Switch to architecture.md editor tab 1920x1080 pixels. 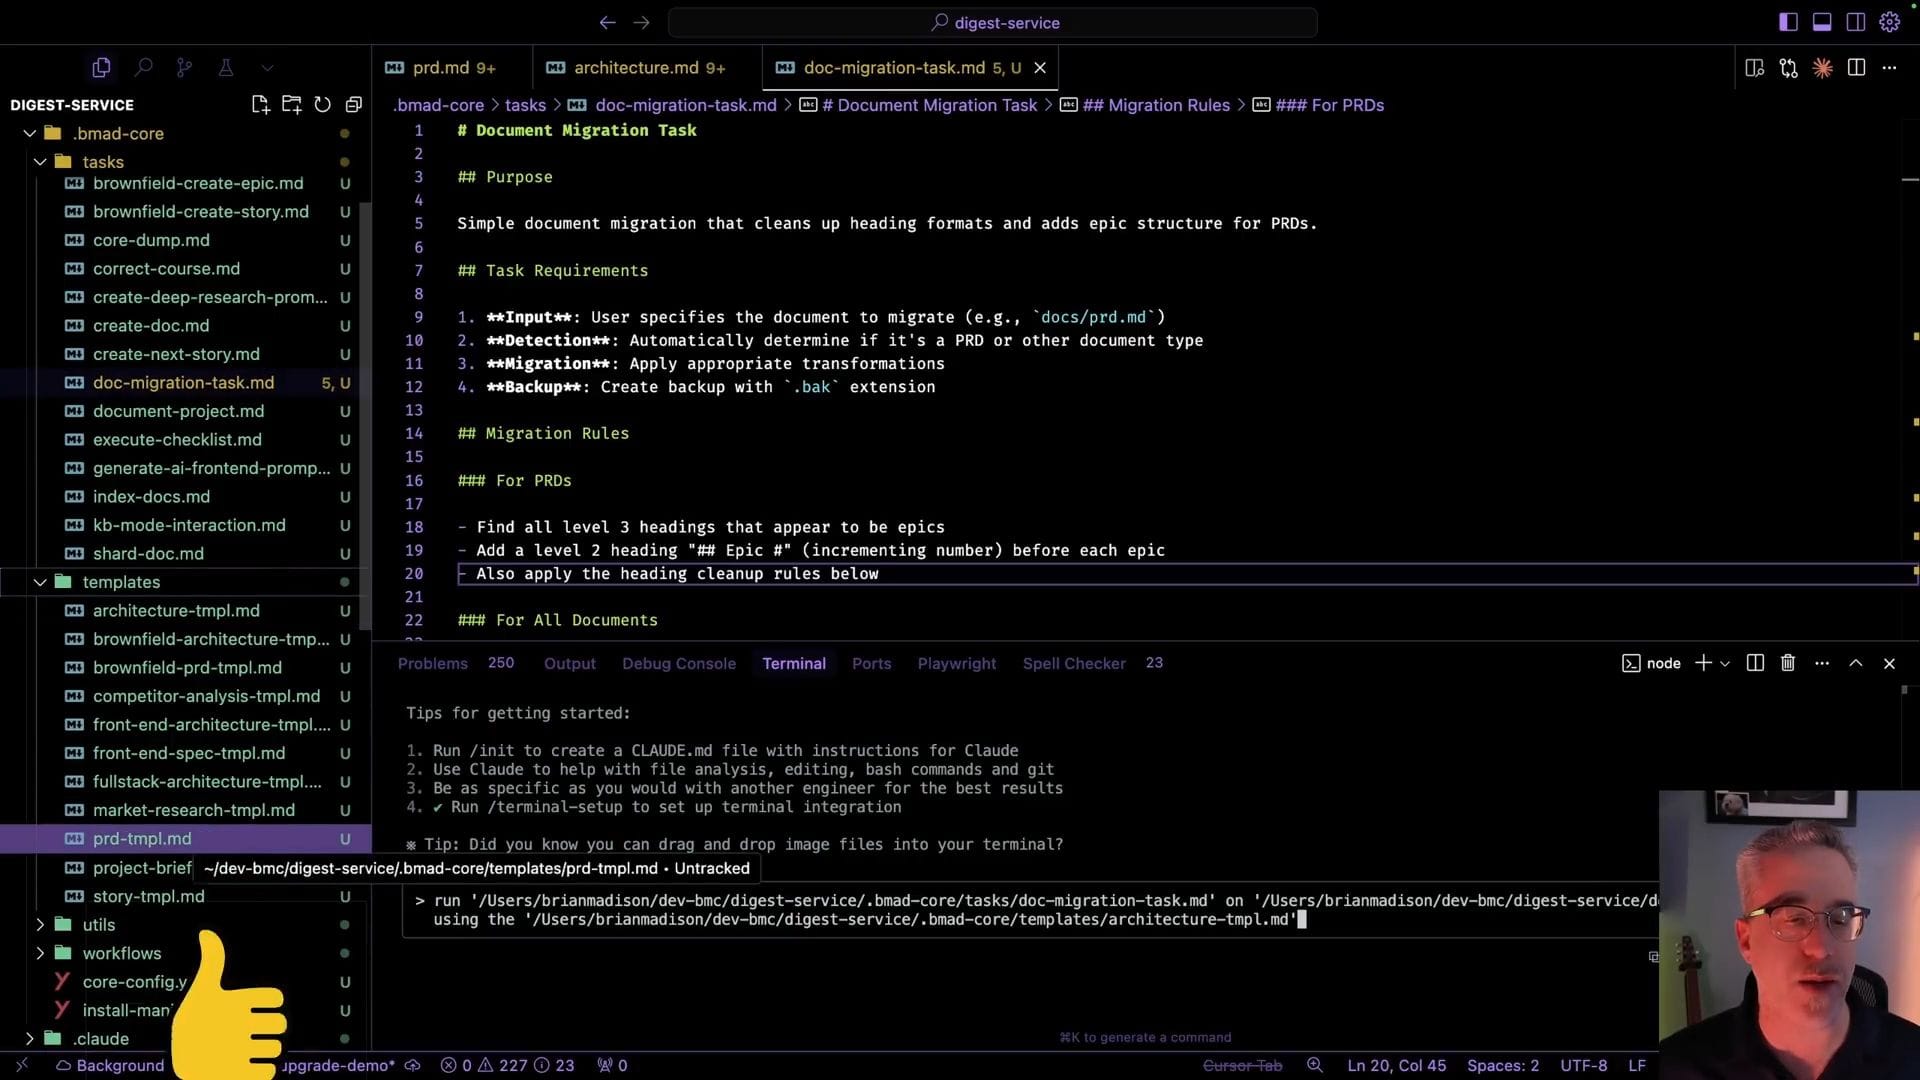[x=636, y=68]
